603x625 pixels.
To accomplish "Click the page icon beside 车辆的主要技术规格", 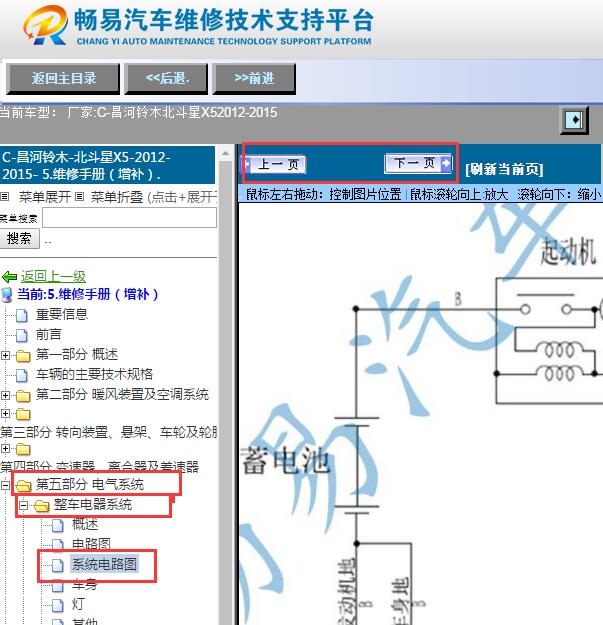I will tap(22, 375).
